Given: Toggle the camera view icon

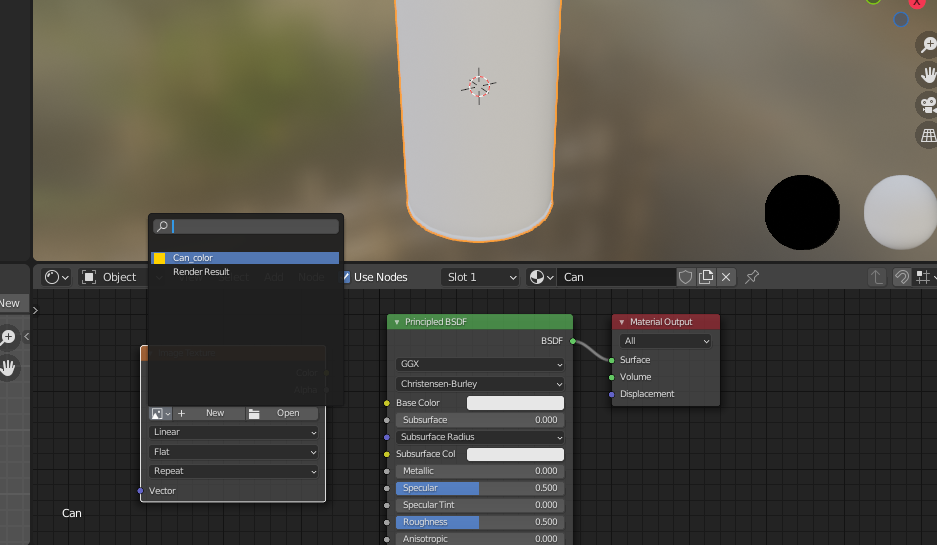Looking at the screenshot, I should click(x=928, y=105).
